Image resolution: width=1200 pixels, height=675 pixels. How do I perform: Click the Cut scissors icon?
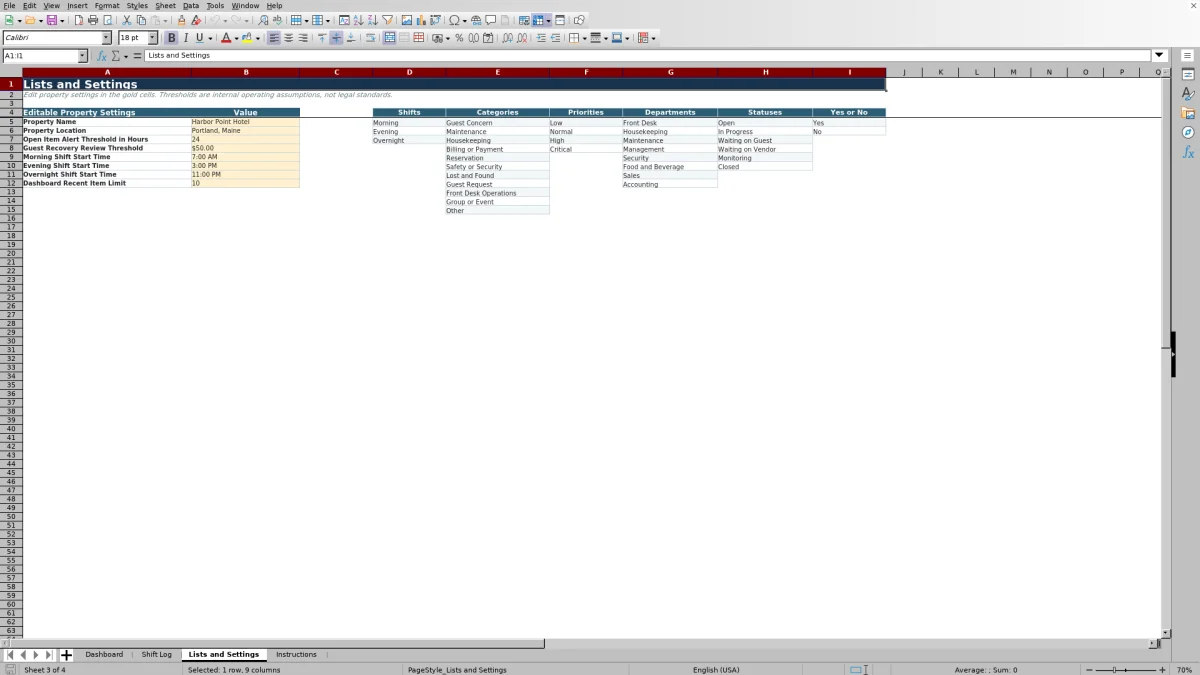pyautogui.click(x=127, y=20)
